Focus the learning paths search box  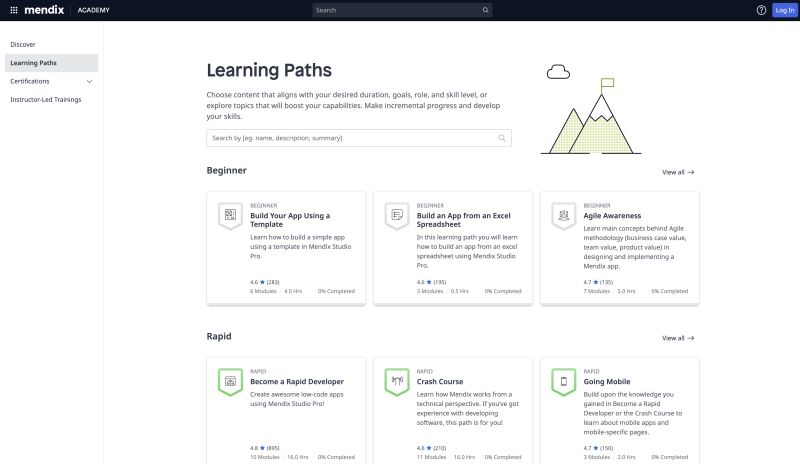coord(359,138)
